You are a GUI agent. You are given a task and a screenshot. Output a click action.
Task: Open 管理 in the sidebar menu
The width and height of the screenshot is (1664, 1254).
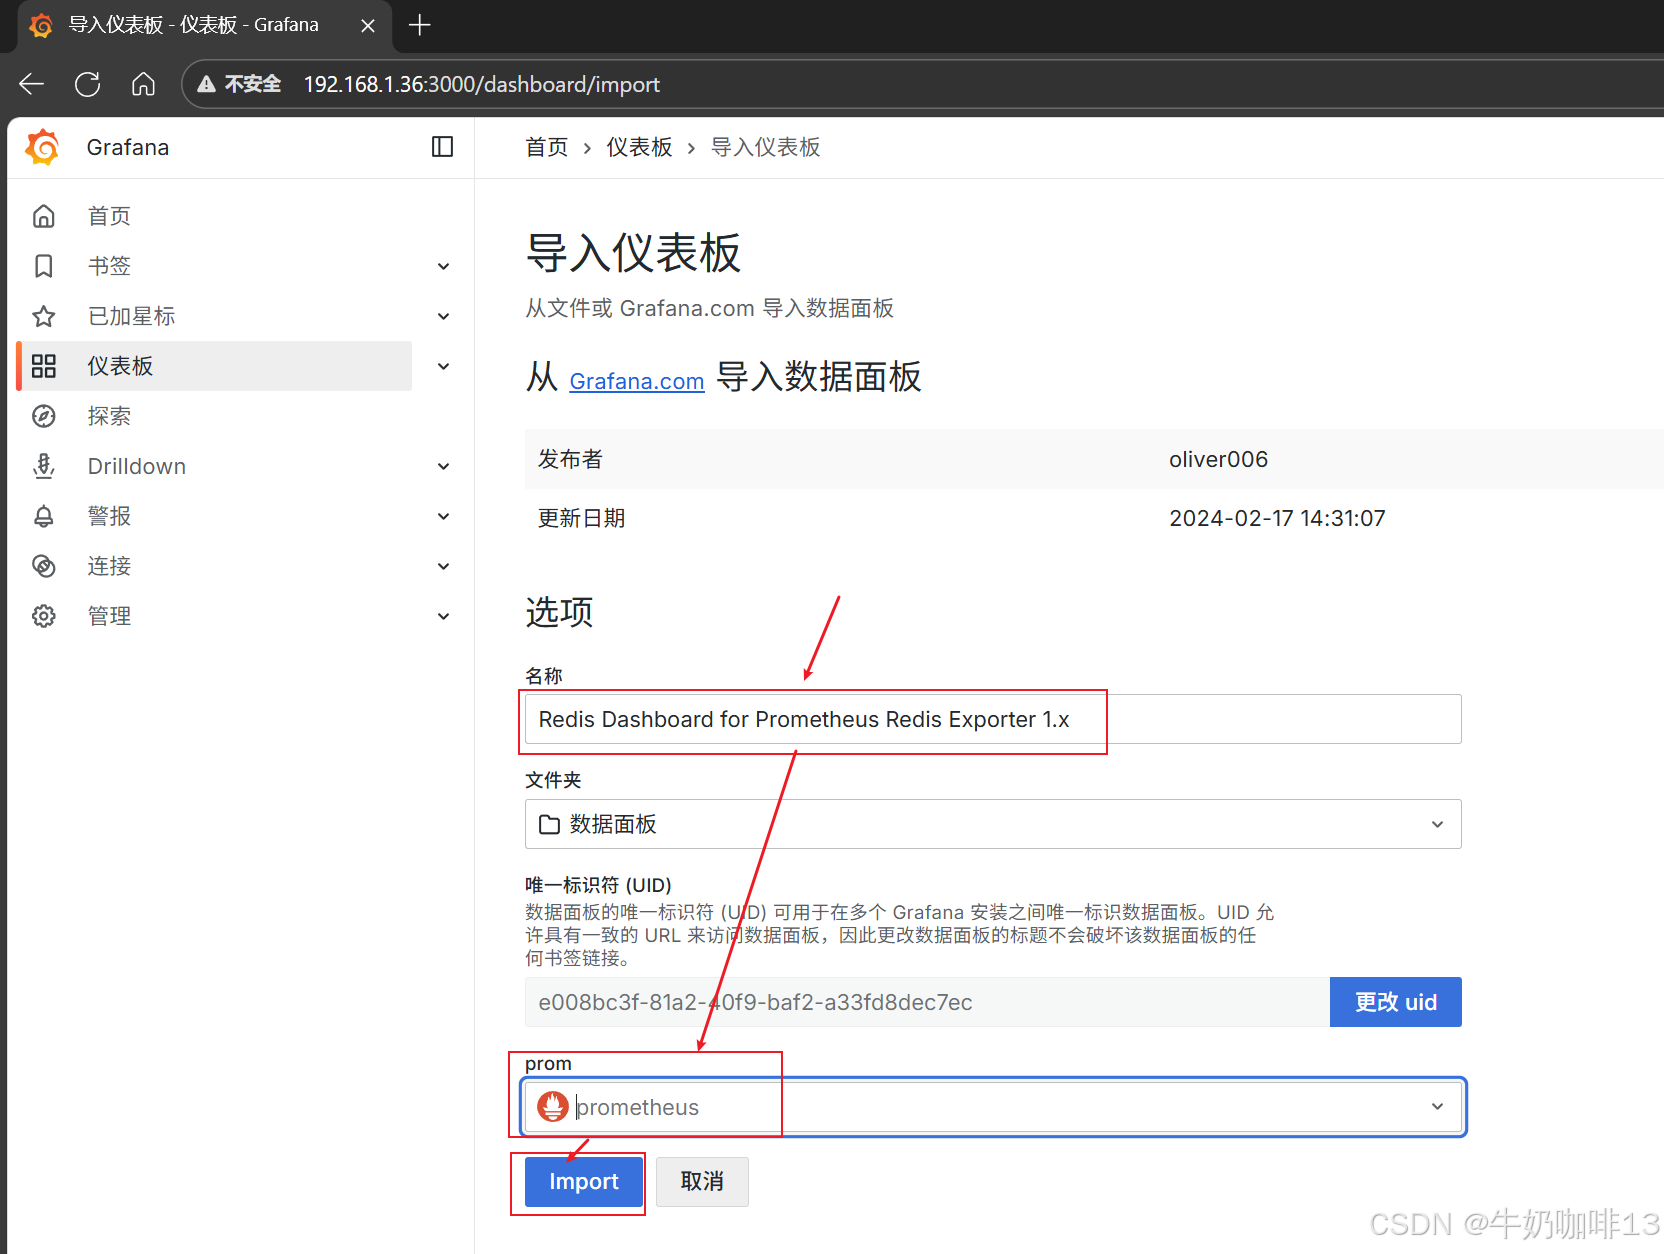109,616
